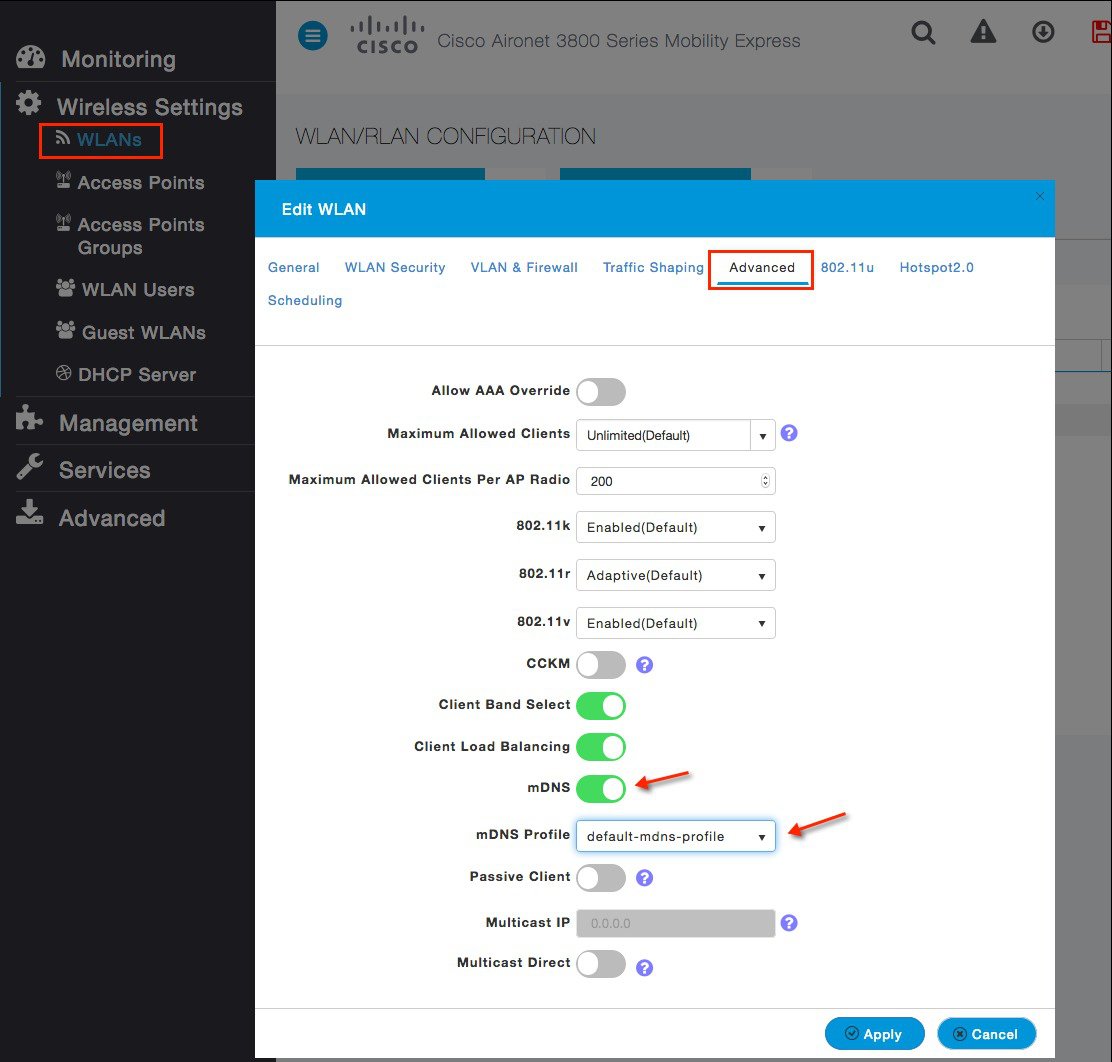Open Services section in sidebar
The image size is (1112, 1062).
click(83, 469)
